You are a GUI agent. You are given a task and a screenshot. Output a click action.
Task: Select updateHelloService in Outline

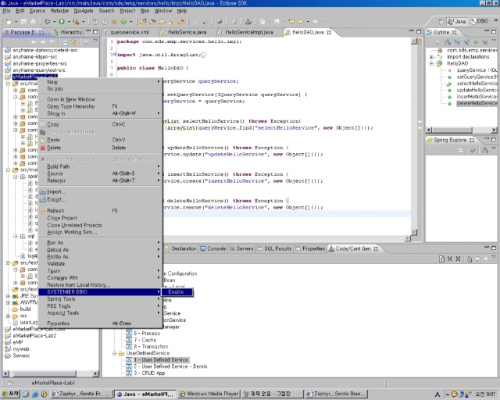[477, 90]
